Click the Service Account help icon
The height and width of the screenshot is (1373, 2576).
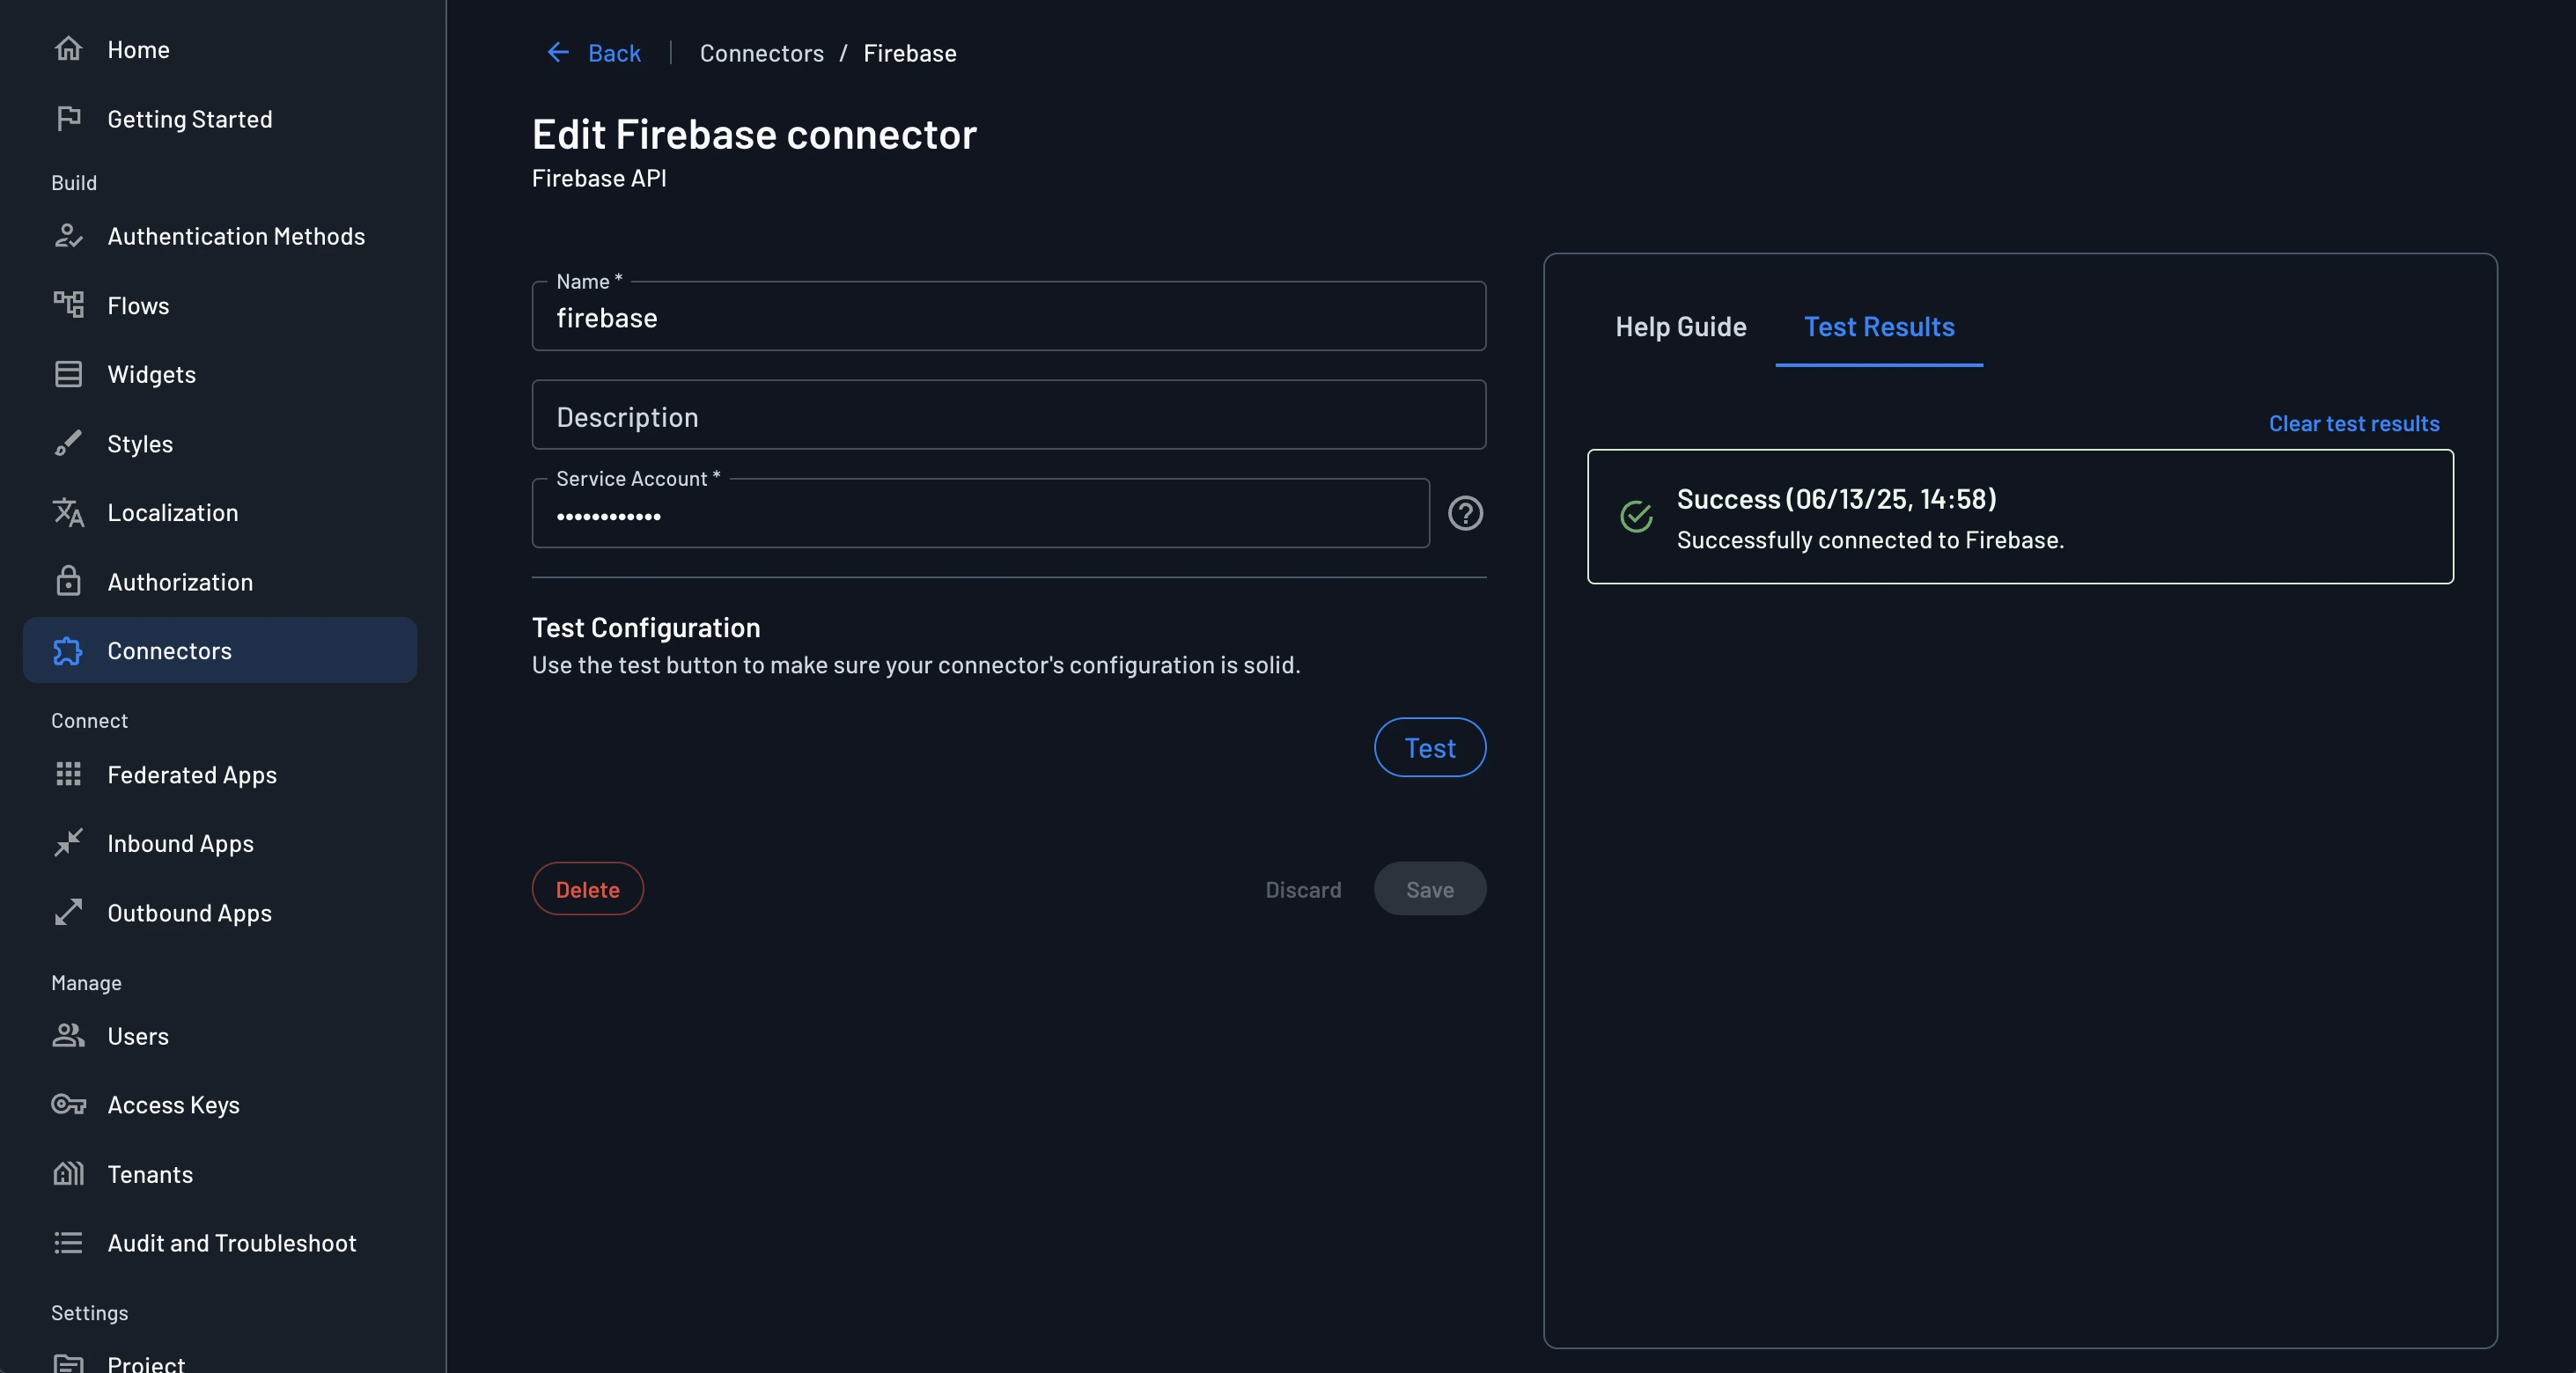tap(1465, 514)
